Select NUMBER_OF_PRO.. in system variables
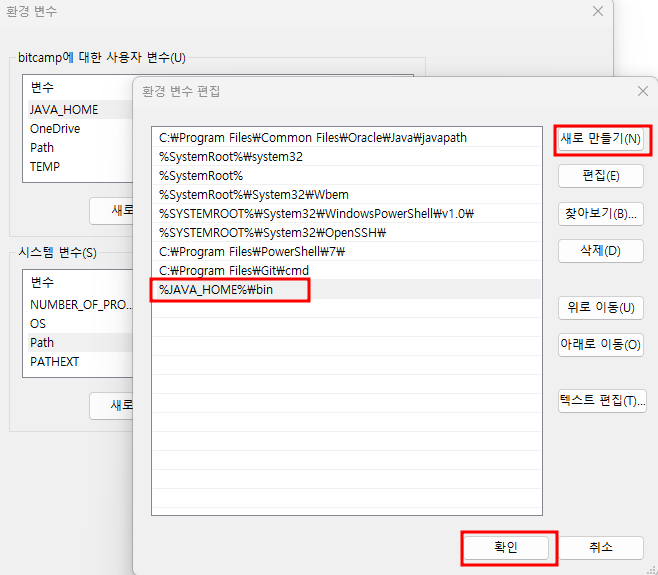This screenshot has width=658, height=575. [x=80, y=305]
